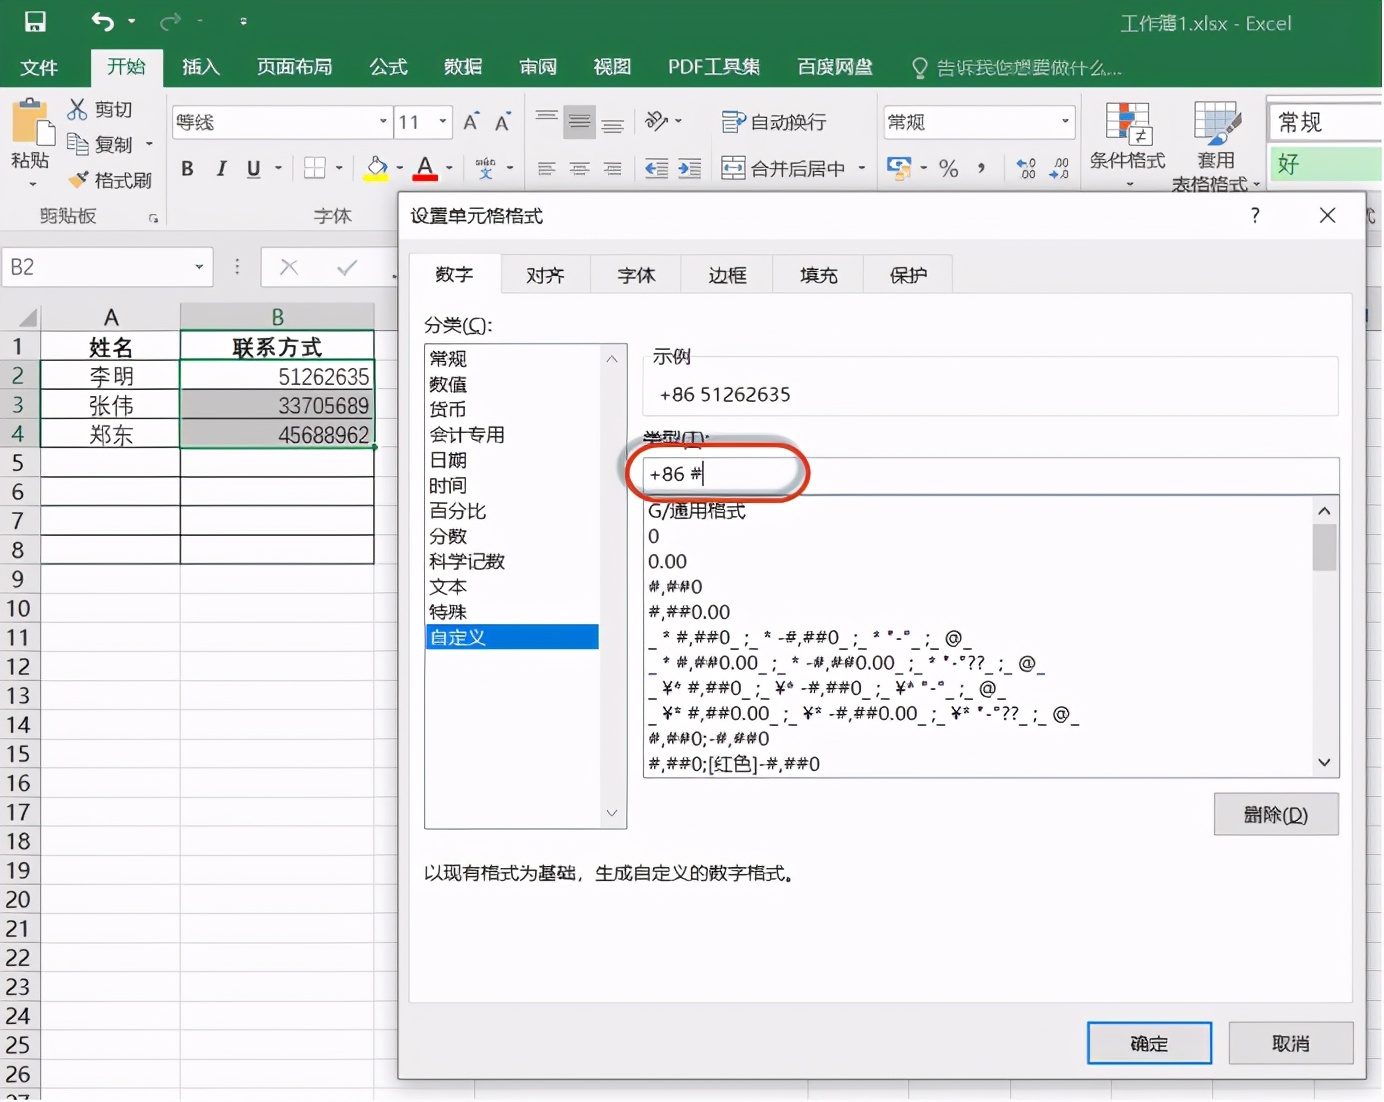Choose the 0.00 format type
This screenshot has height=1102, width=1384.
click(668, 561)
